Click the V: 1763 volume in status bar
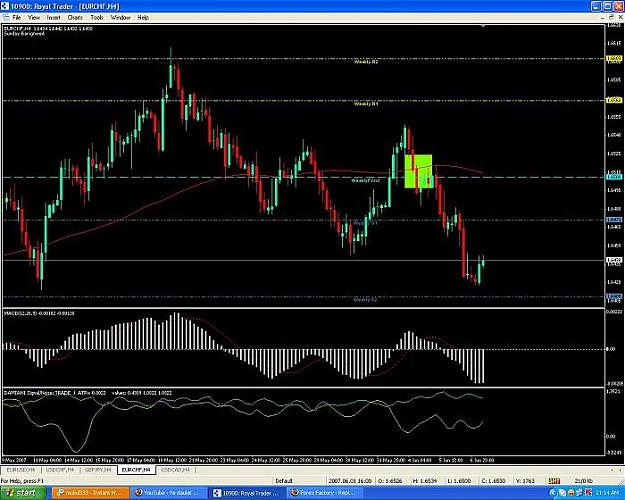625x500 pixels. click(525, 481)
